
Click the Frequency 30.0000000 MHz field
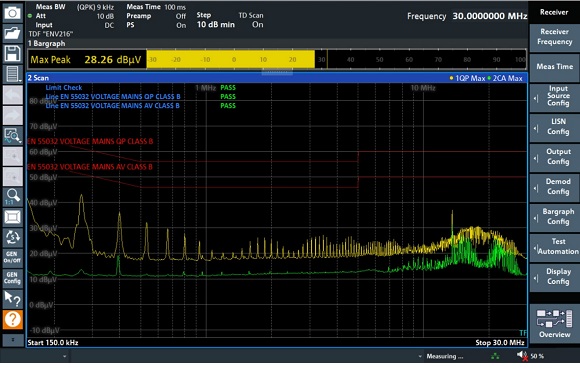[x=467, y=16]
